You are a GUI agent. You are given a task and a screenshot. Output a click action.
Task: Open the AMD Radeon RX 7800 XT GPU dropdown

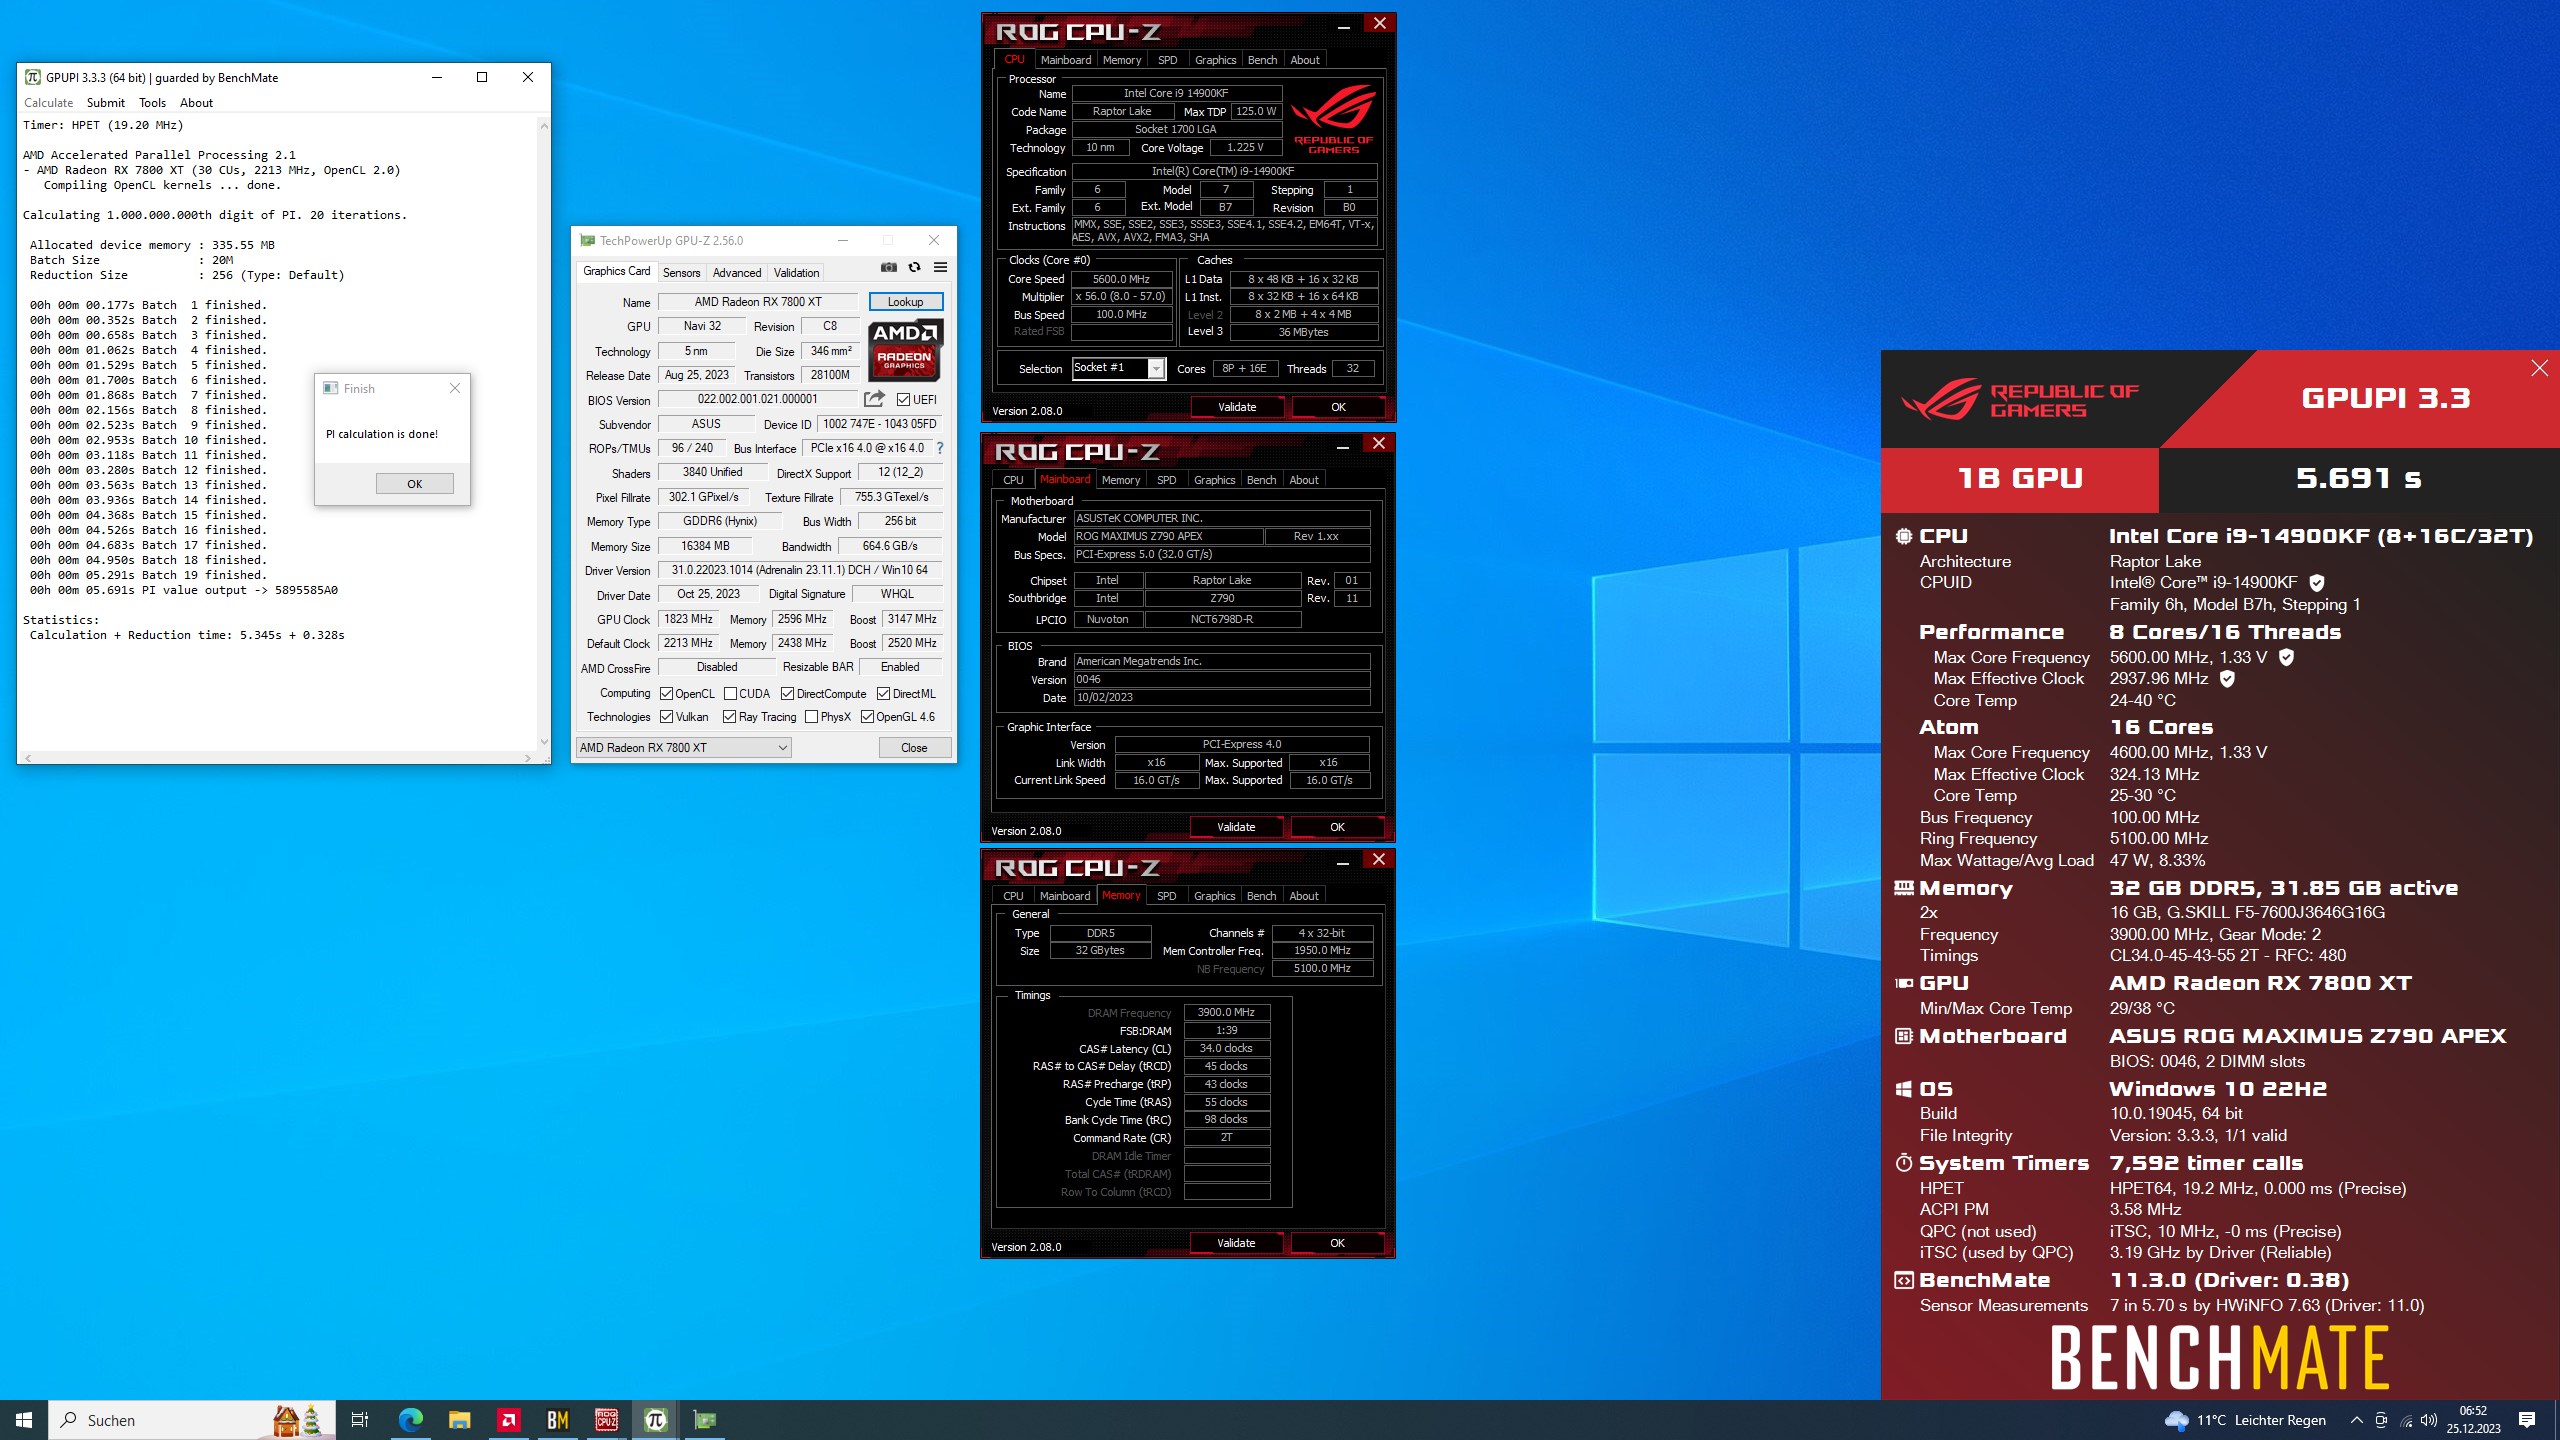pos(684,747)
